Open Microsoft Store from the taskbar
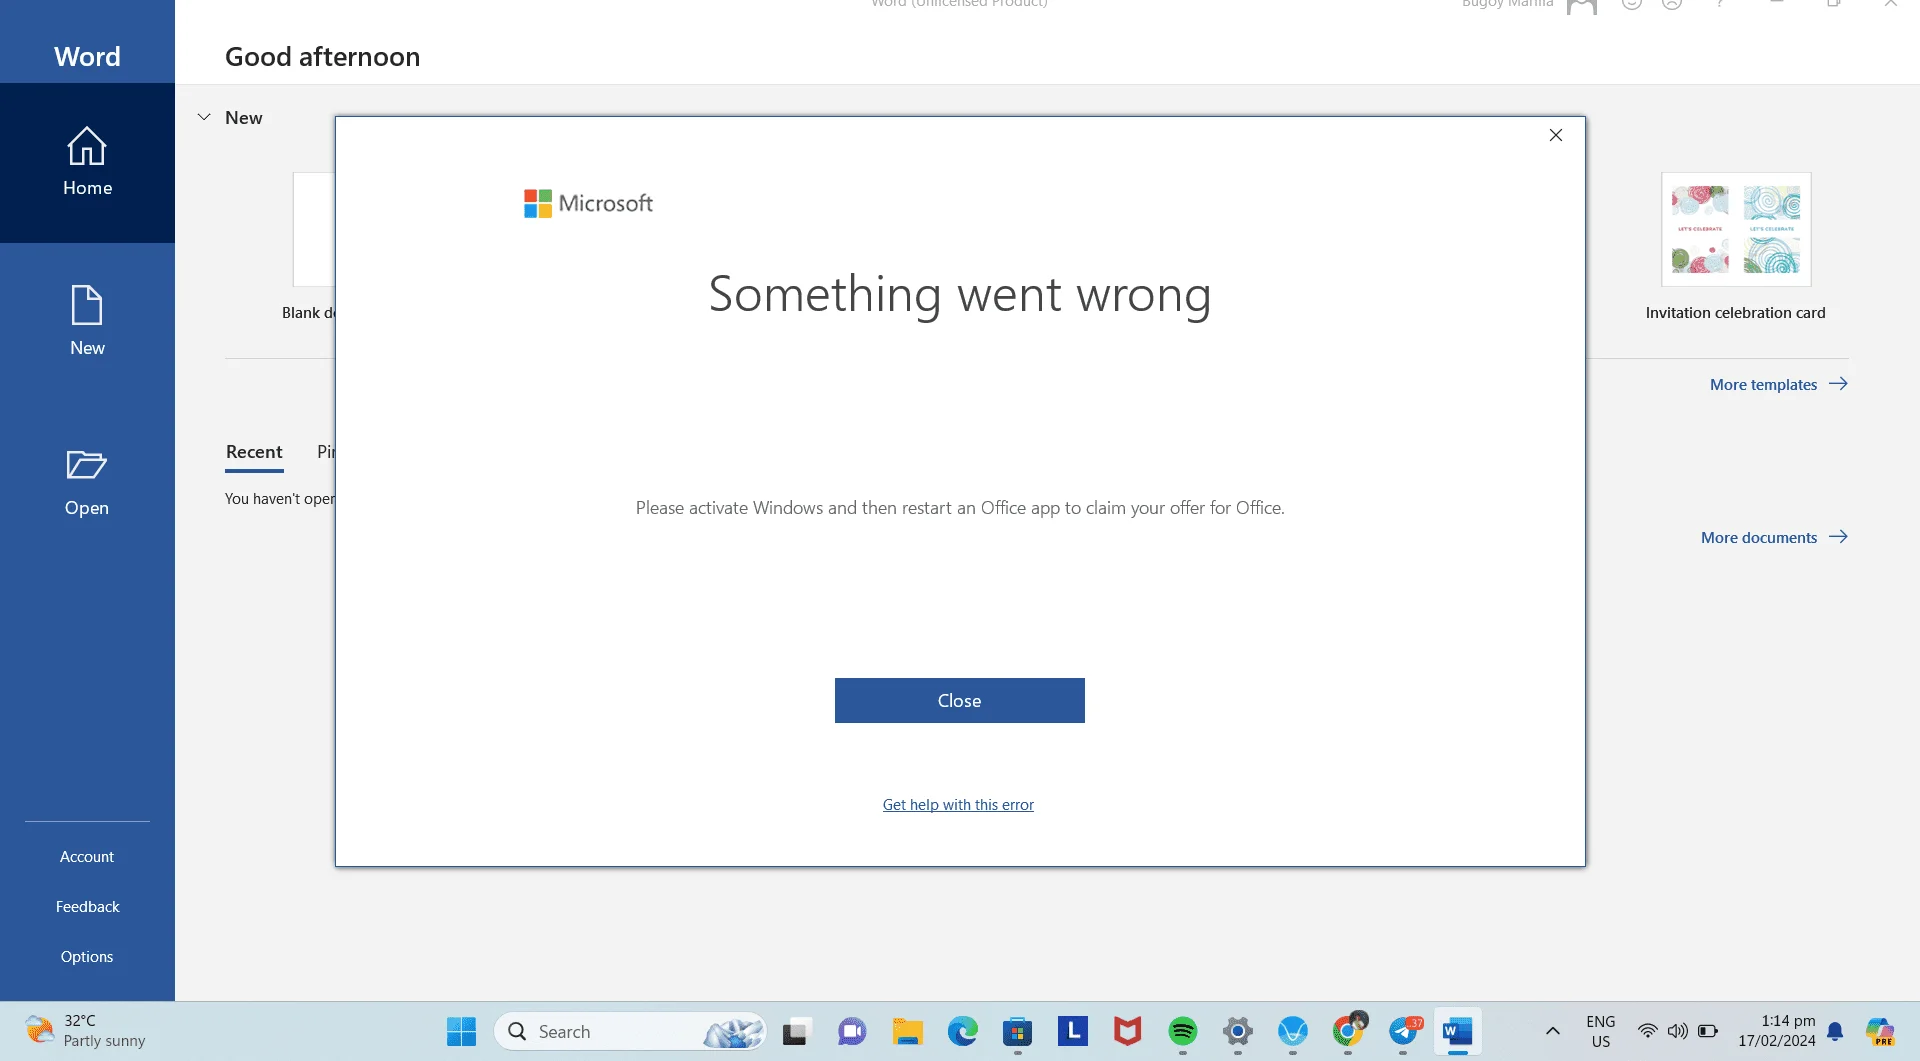This screenshot has width=1920, height=1061. [1018, 1032]
